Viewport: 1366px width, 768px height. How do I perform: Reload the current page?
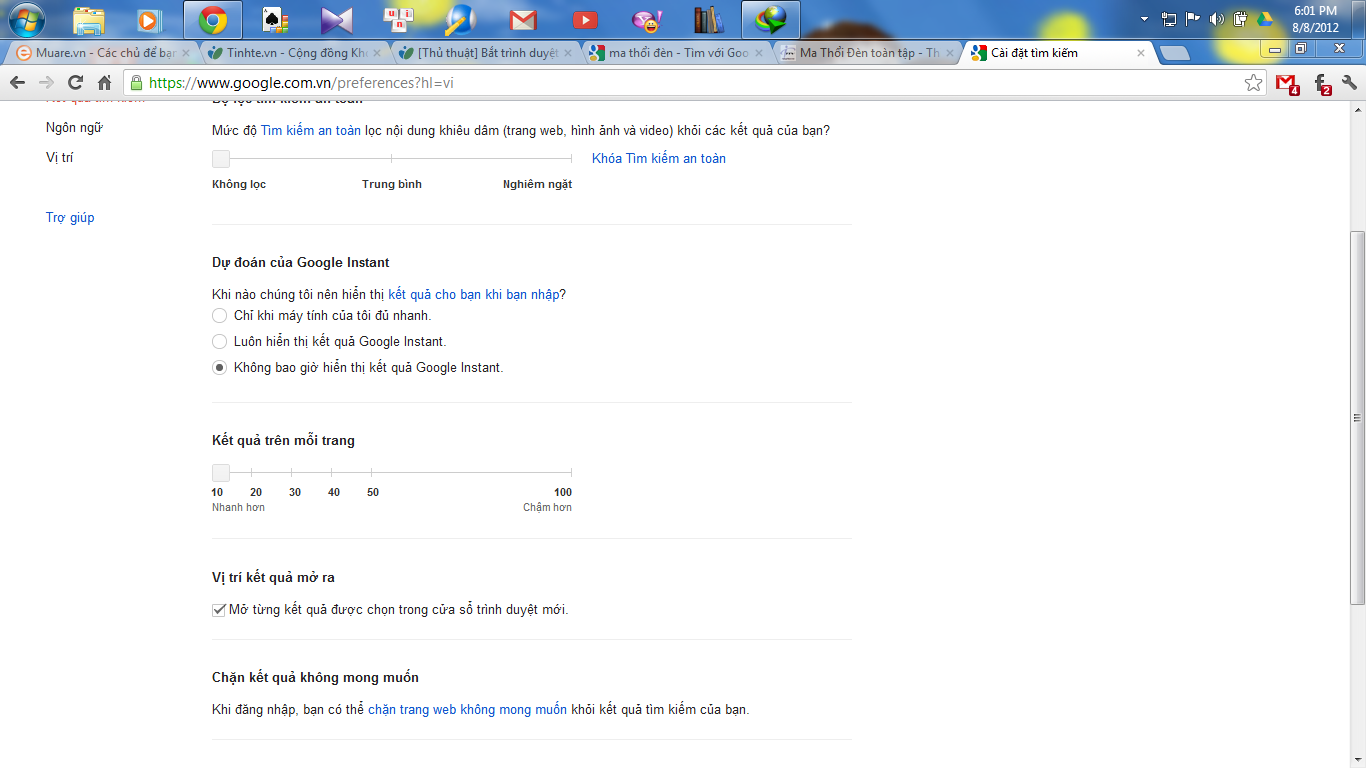[x=75, y=83]
